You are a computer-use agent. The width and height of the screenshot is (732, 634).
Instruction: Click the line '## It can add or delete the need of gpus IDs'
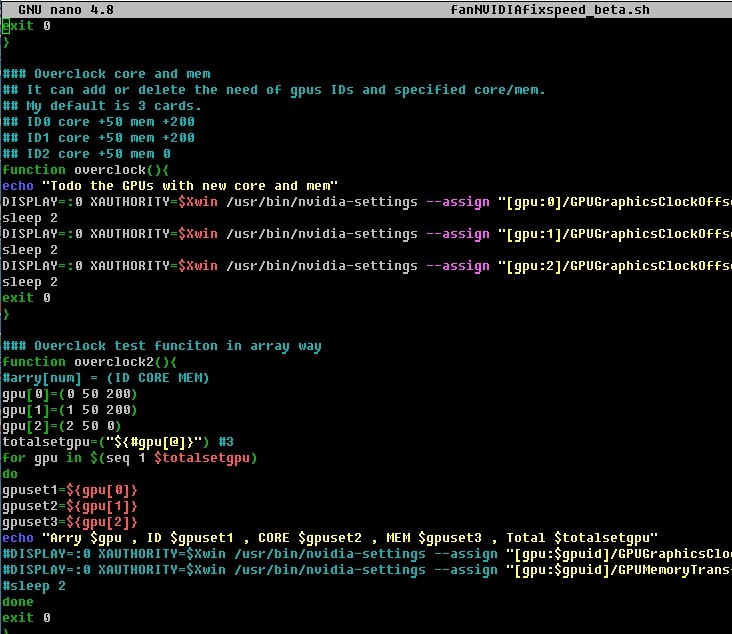[274, 90]
